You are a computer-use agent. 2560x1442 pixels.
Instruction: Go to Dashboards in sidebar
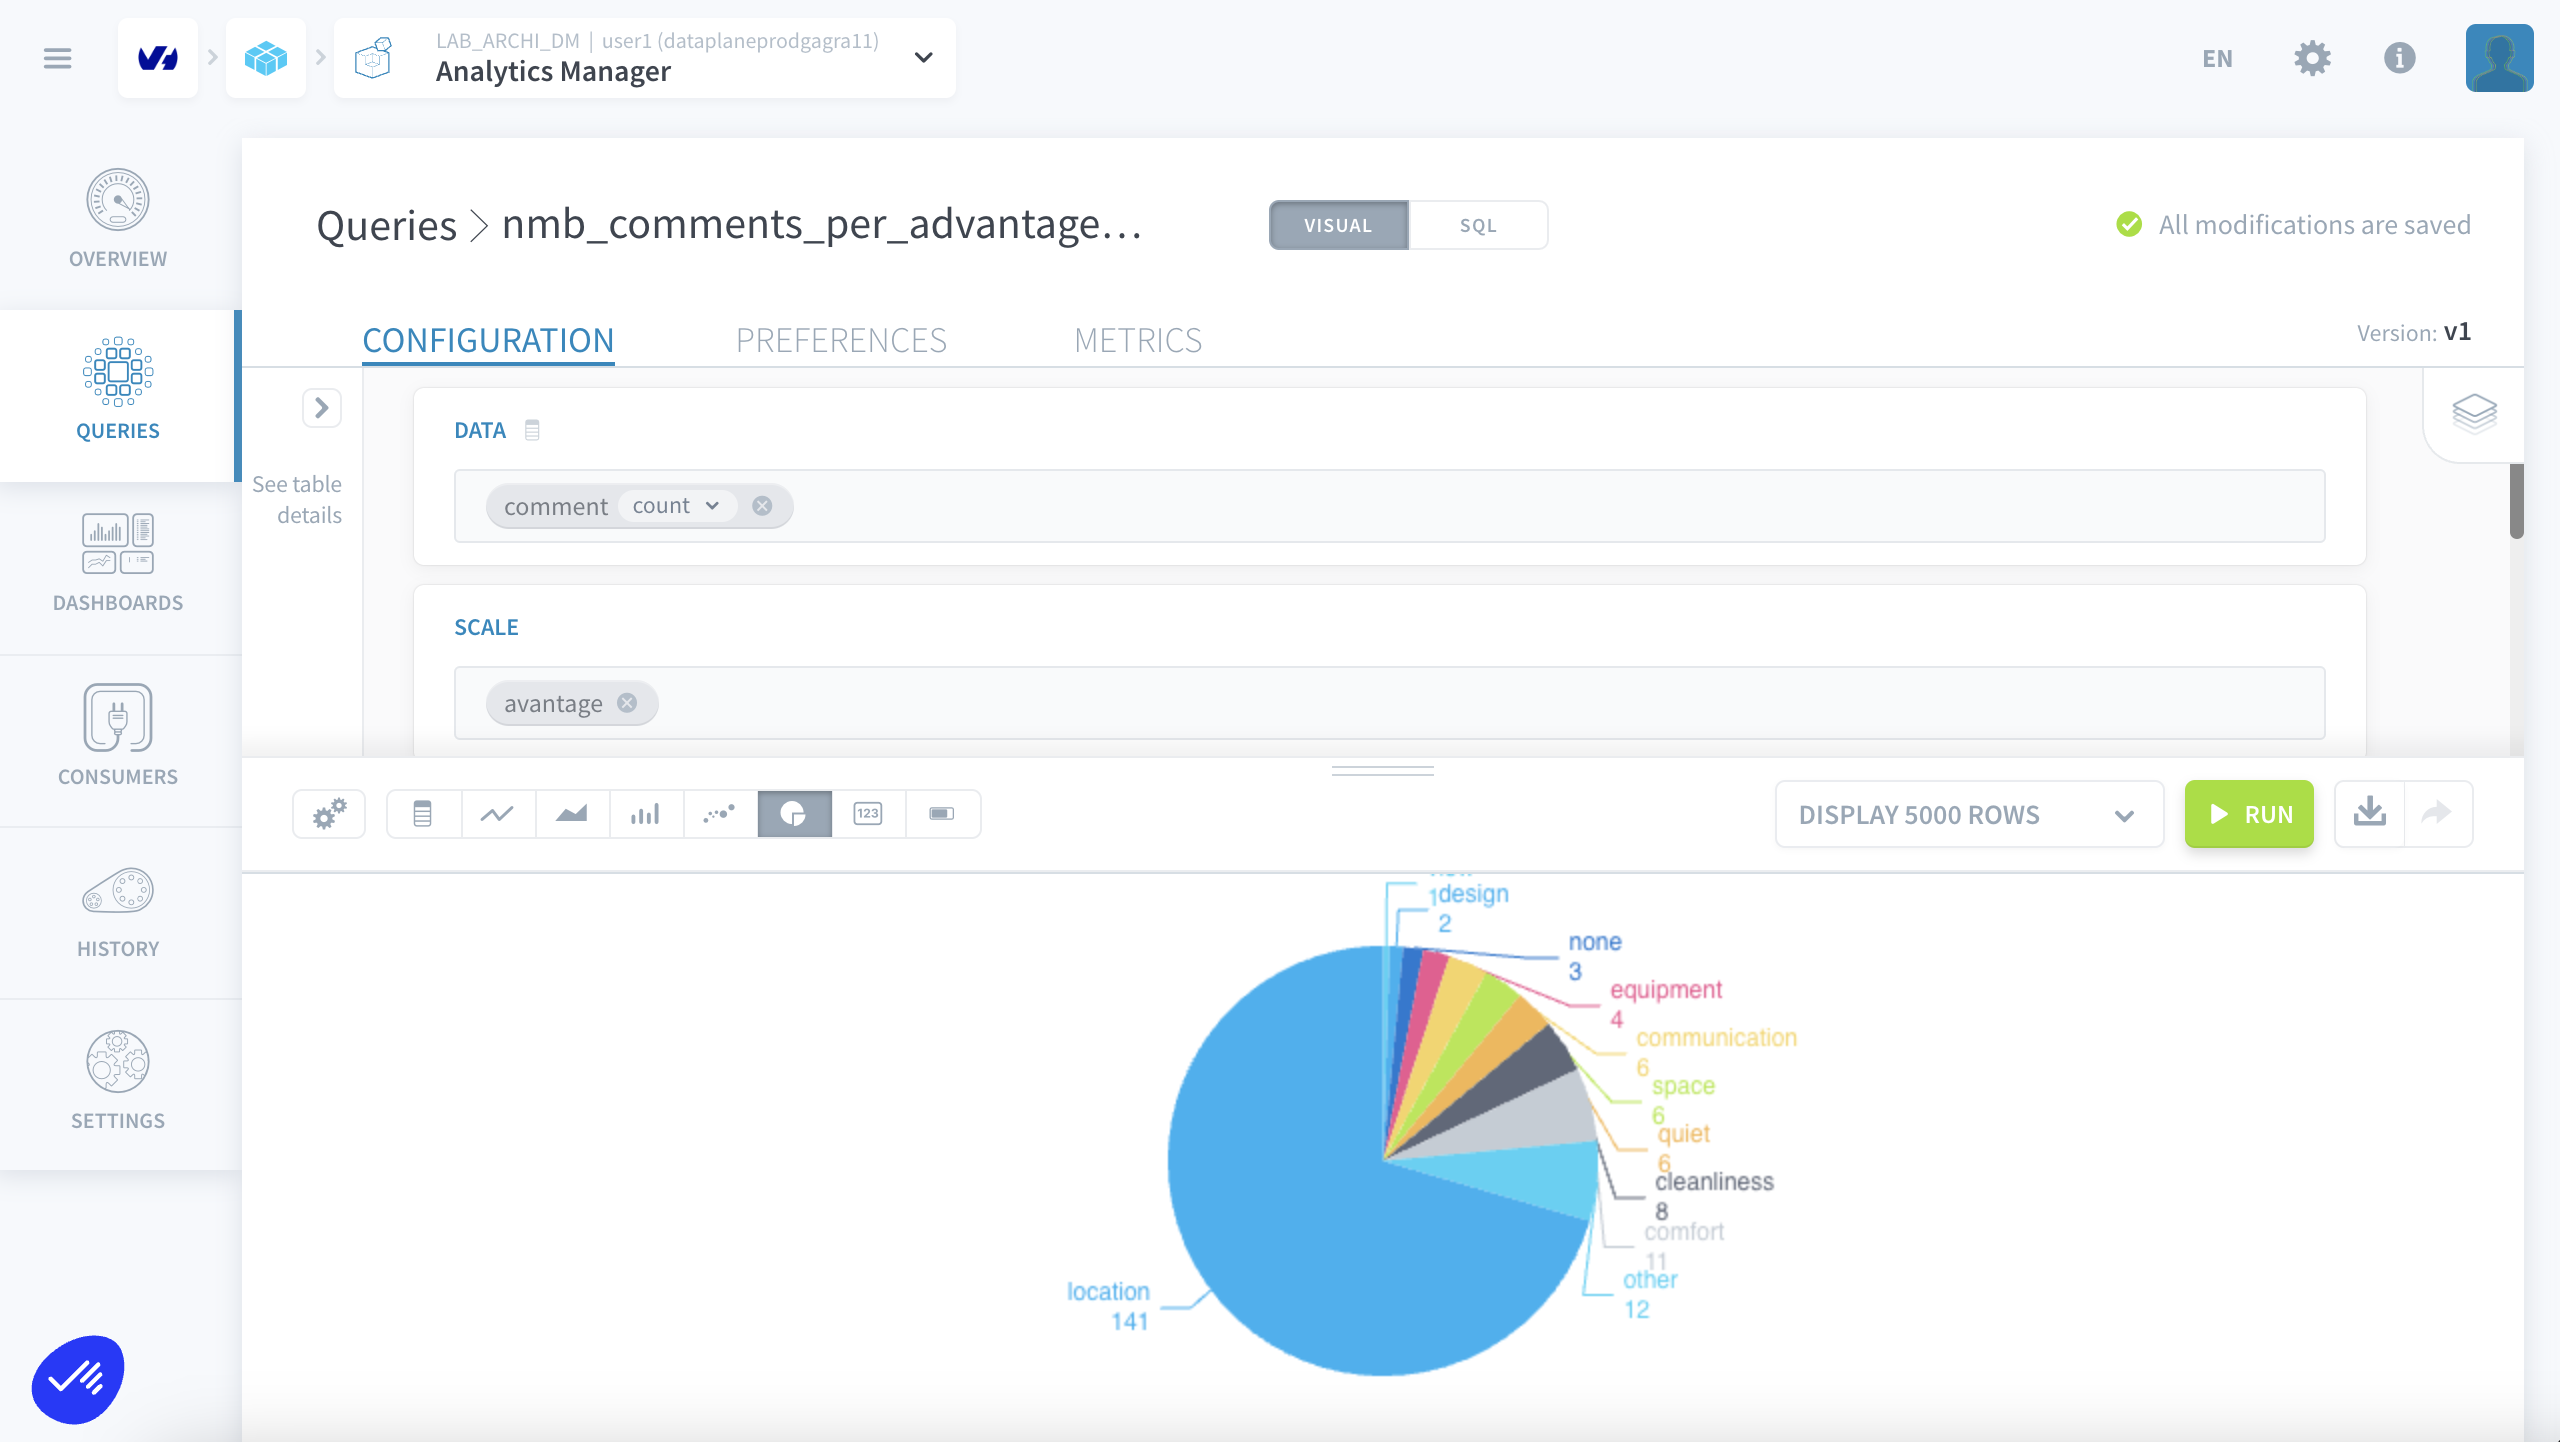tap(118, 563)
